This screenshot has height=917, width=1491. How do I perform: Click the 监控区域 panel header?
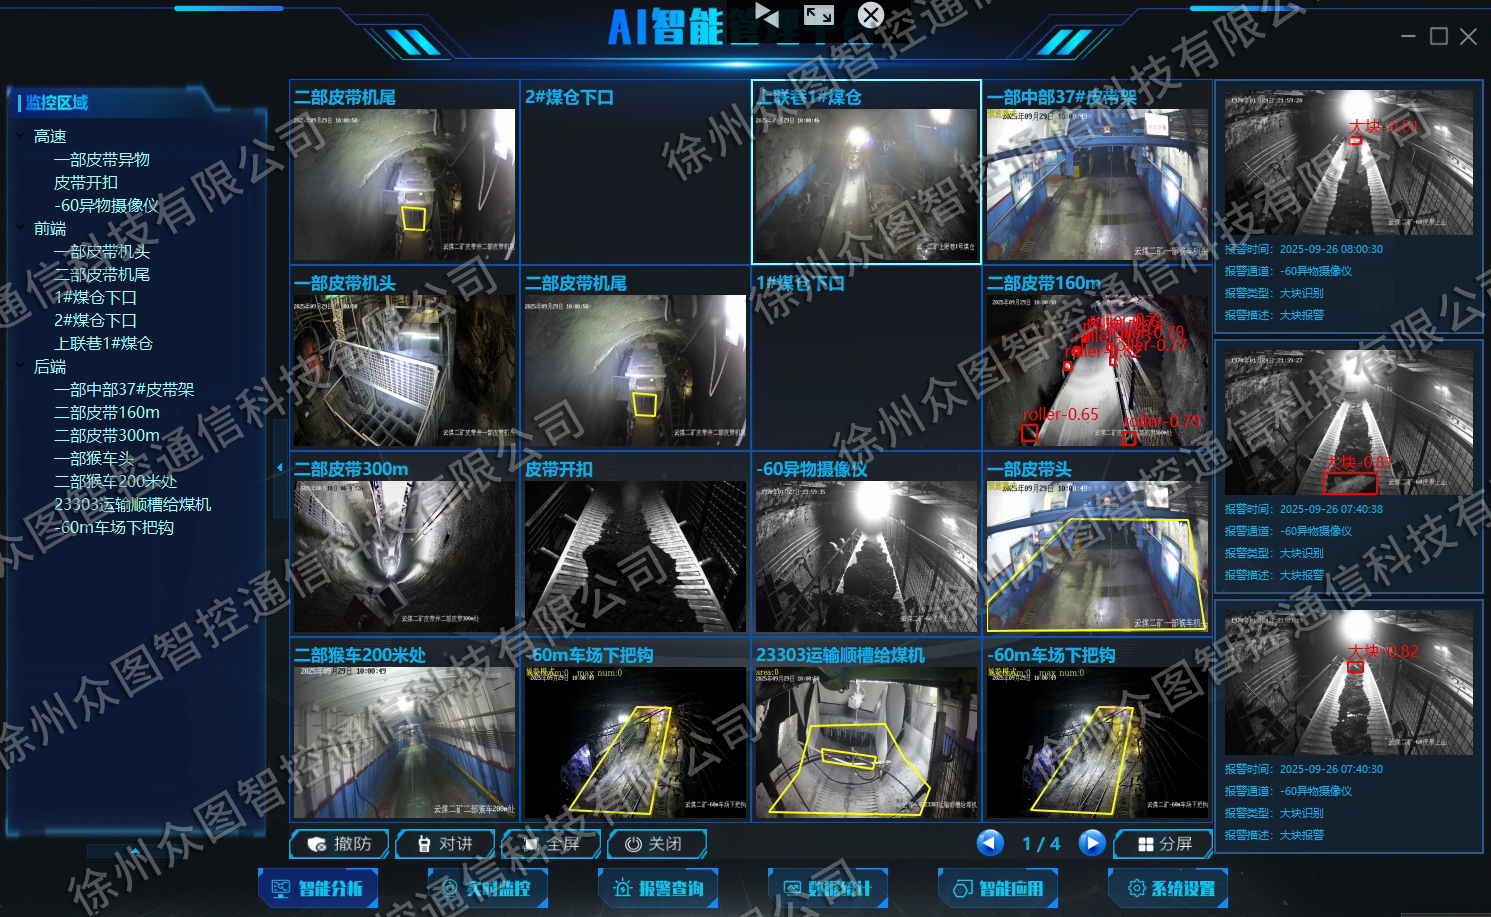57,102
